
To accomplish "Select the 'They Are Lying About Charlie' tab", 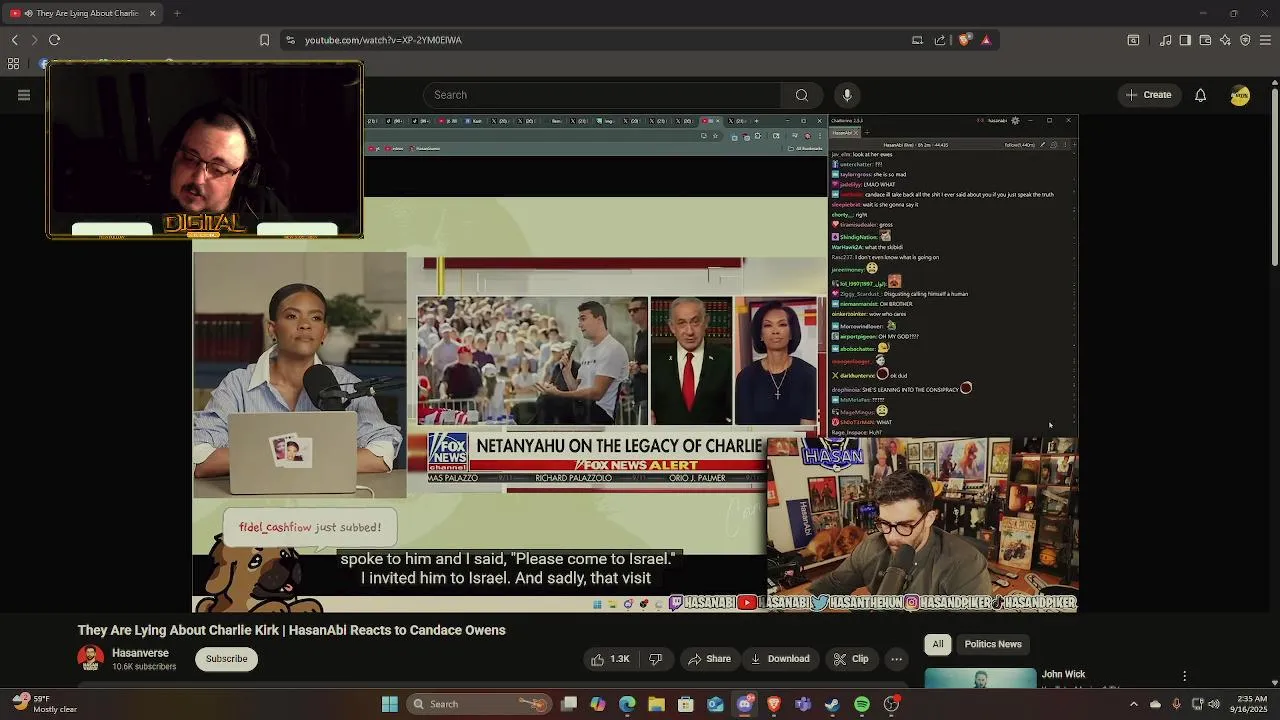I will 82,13.
